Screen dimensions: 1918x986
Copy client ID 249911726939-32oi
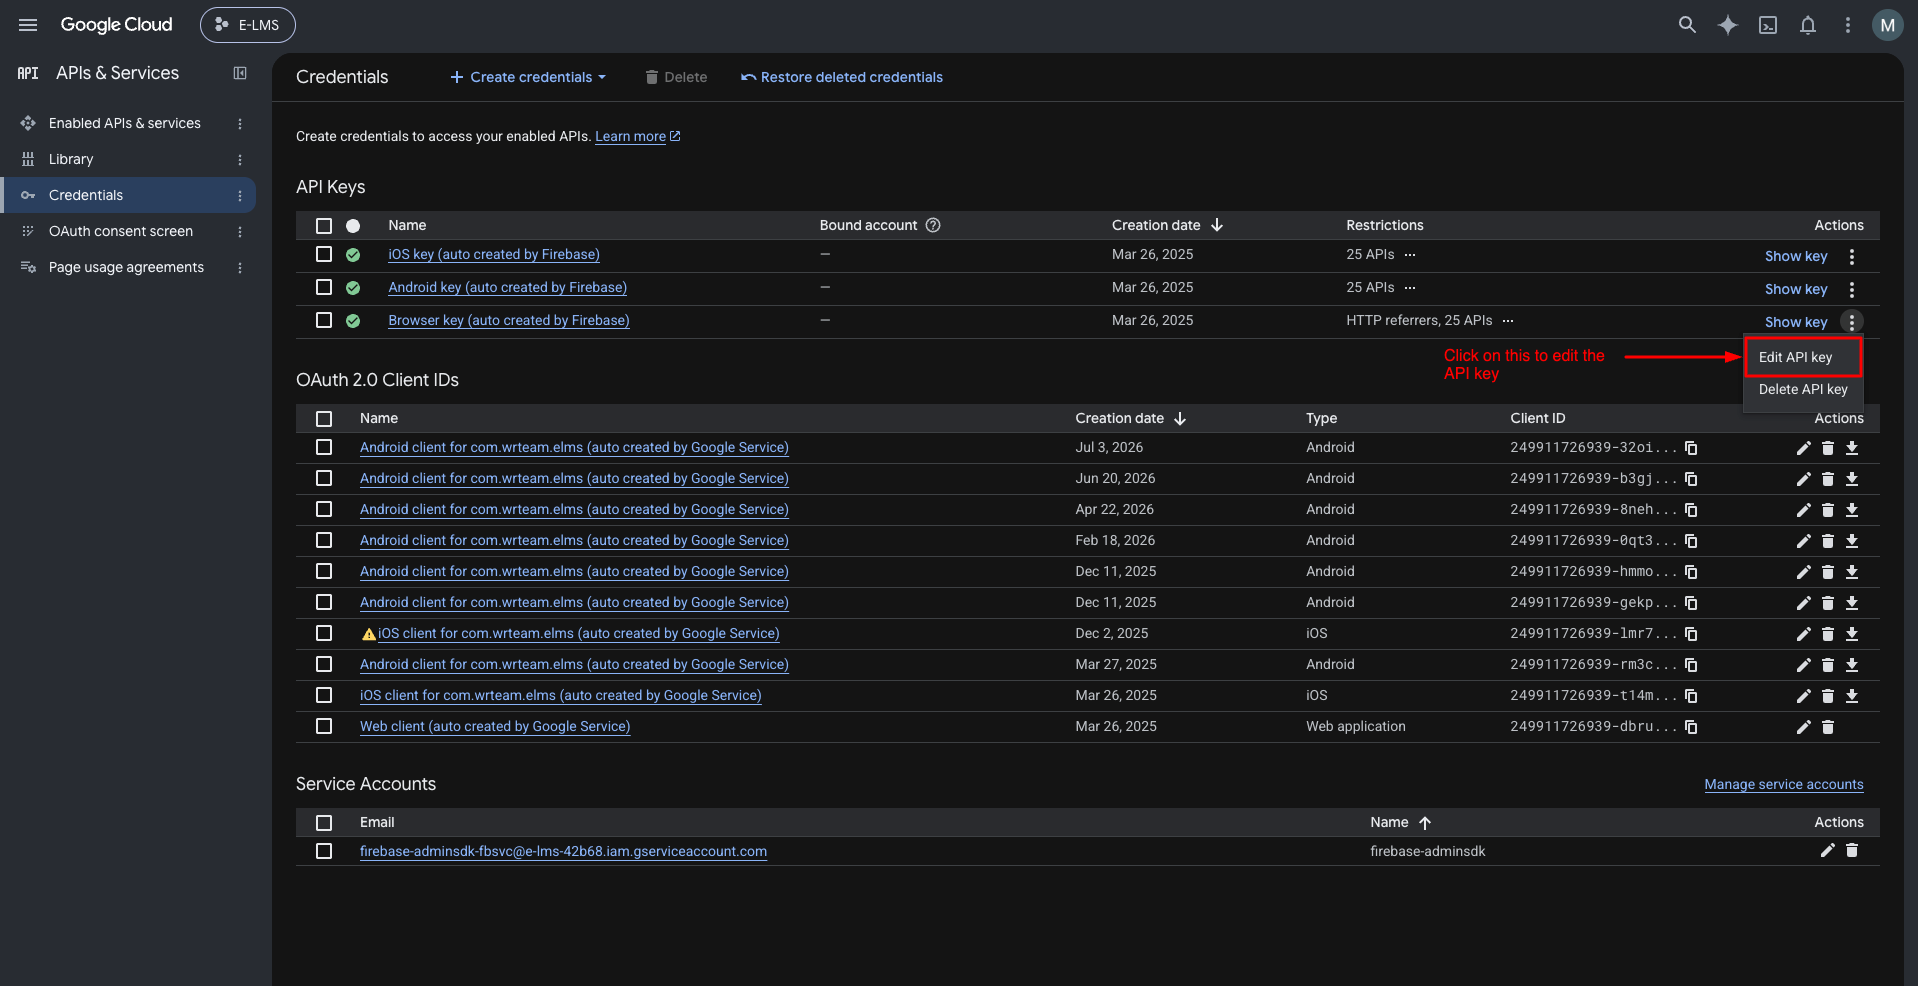[1691, 448]
